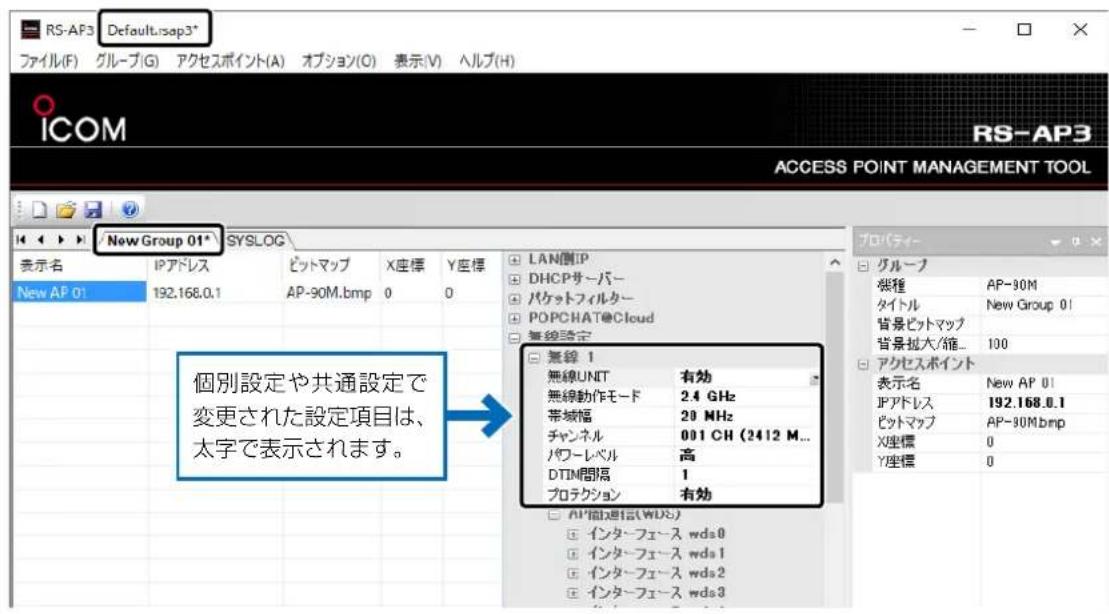The image size is (1109, 614).
Task: Select 無線動作モード 2.4 GHz value
Action: click(x=708, y=396)
